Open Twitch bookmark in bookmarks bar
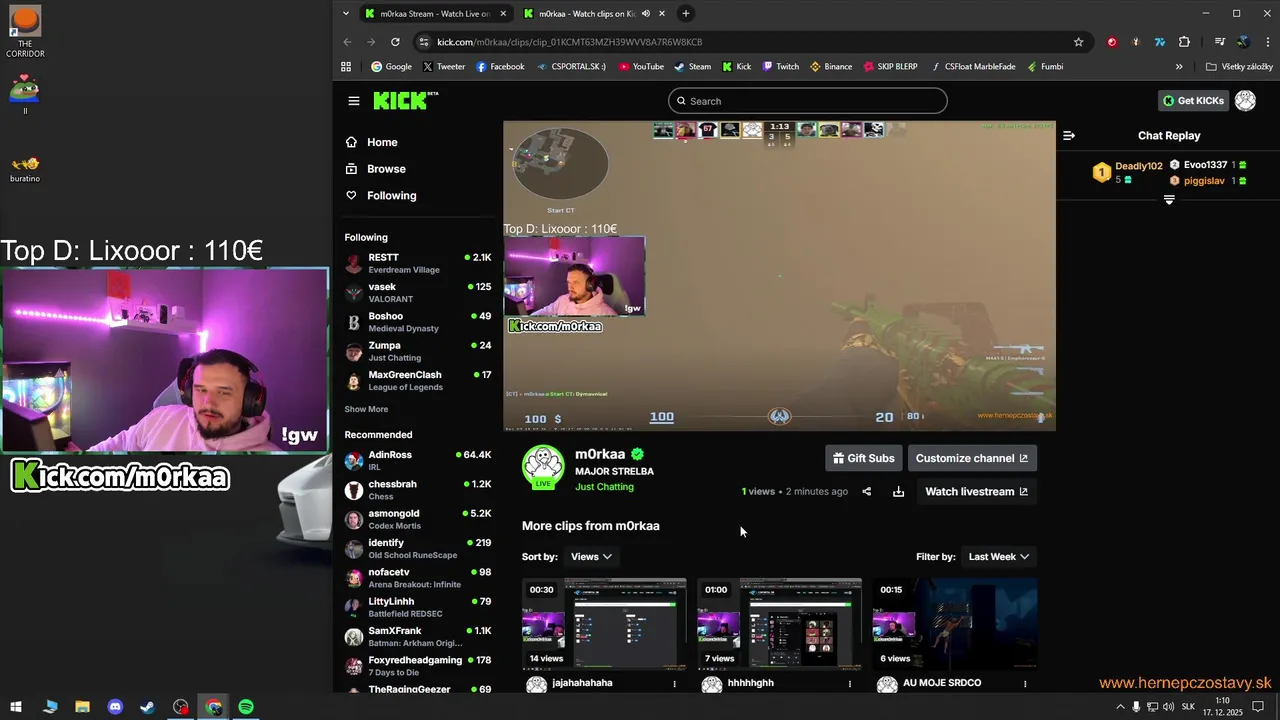 click(780, 67)
